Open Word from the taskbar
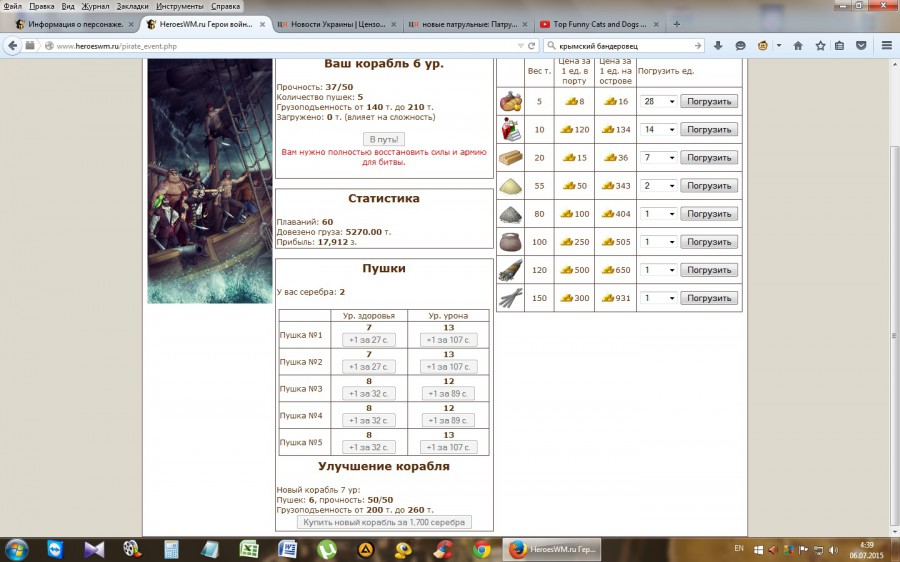This screenshot has height=562, width=900. pyautogui.click(x=288, y=549)
